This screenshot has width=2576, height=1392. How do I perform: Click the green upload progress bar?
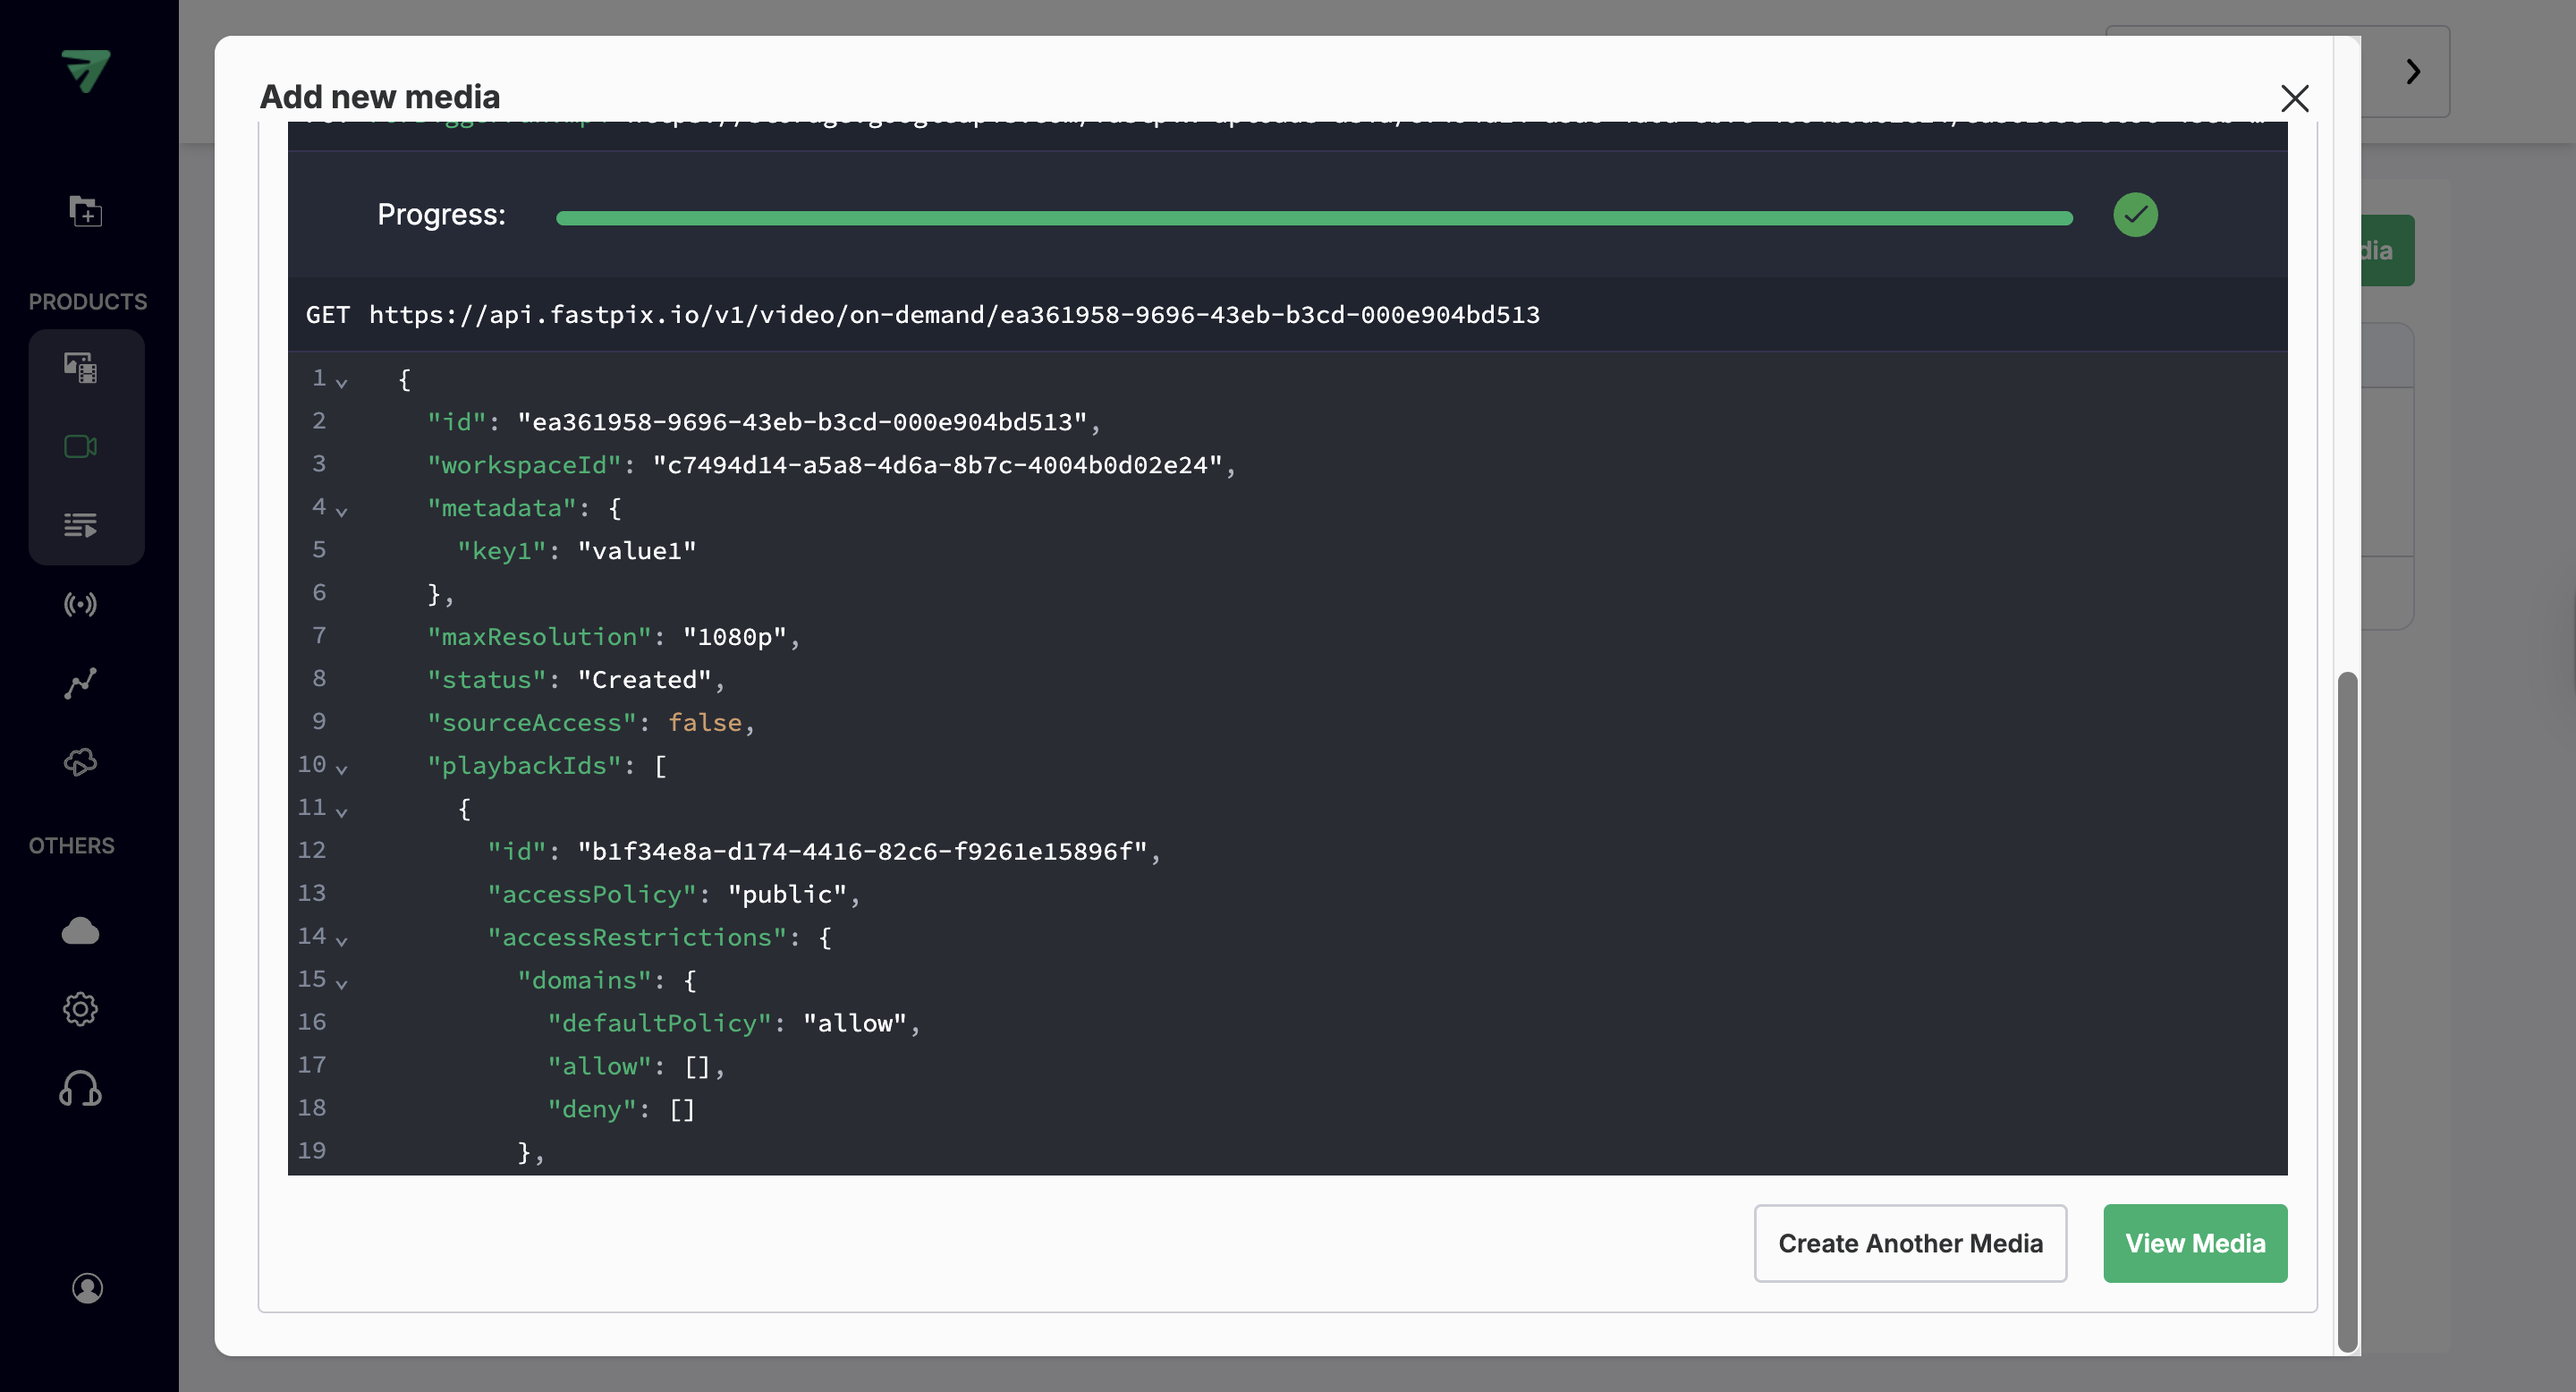pos(1314,218)
